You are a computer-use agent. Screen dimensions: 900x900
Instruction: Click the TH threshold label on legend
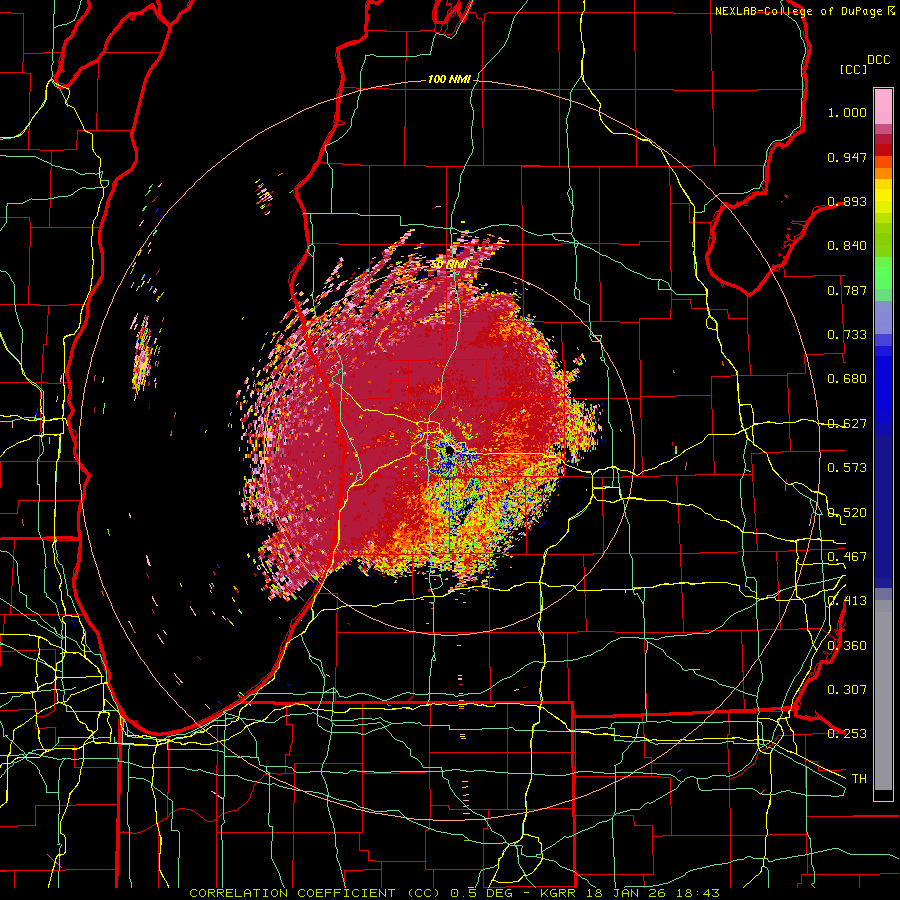(859, 779)
